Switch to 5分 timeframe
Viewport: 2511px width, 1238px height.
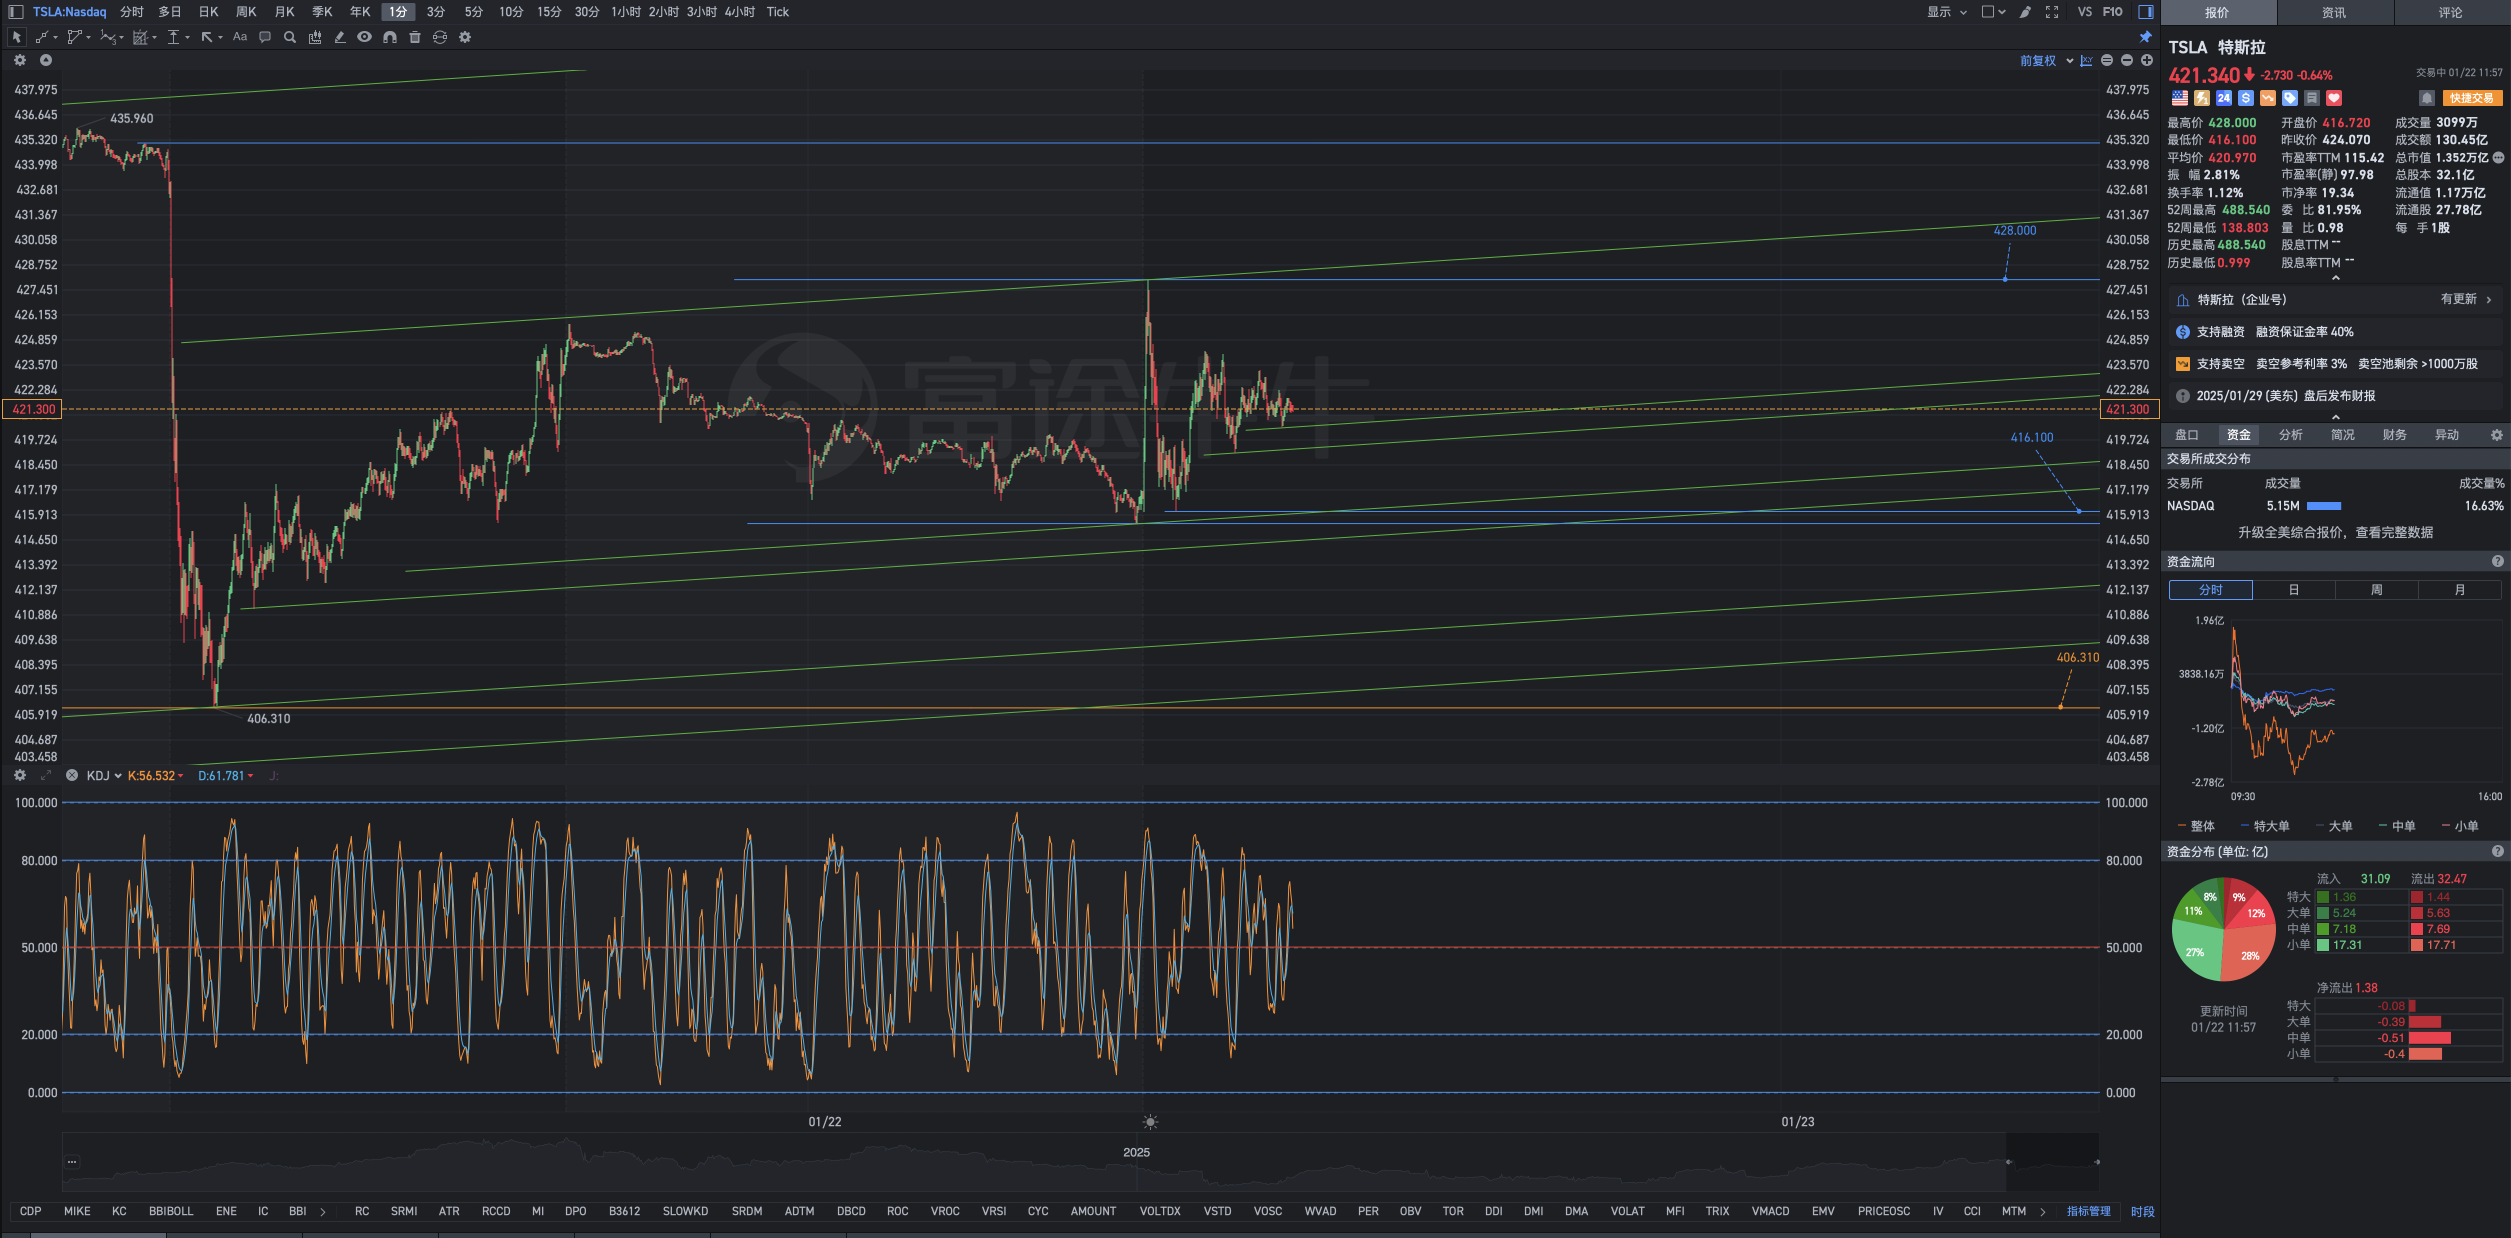[474, 12]
